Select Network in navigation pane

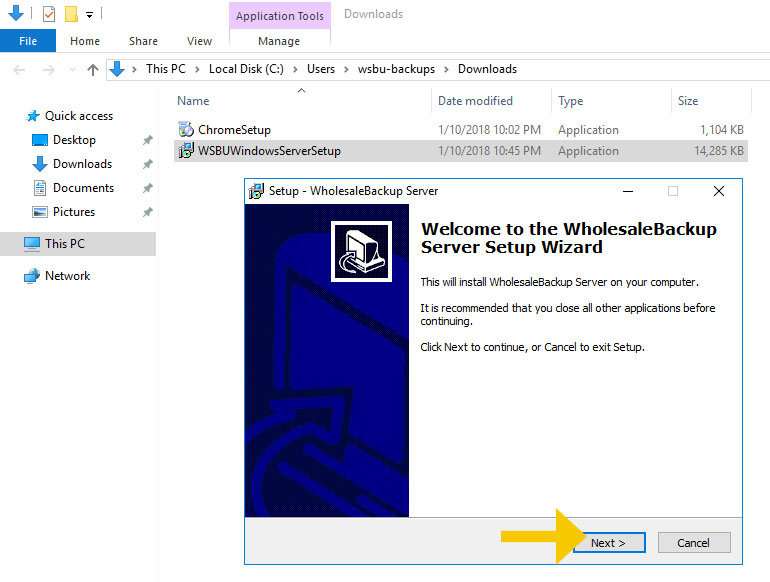(67, 276)
